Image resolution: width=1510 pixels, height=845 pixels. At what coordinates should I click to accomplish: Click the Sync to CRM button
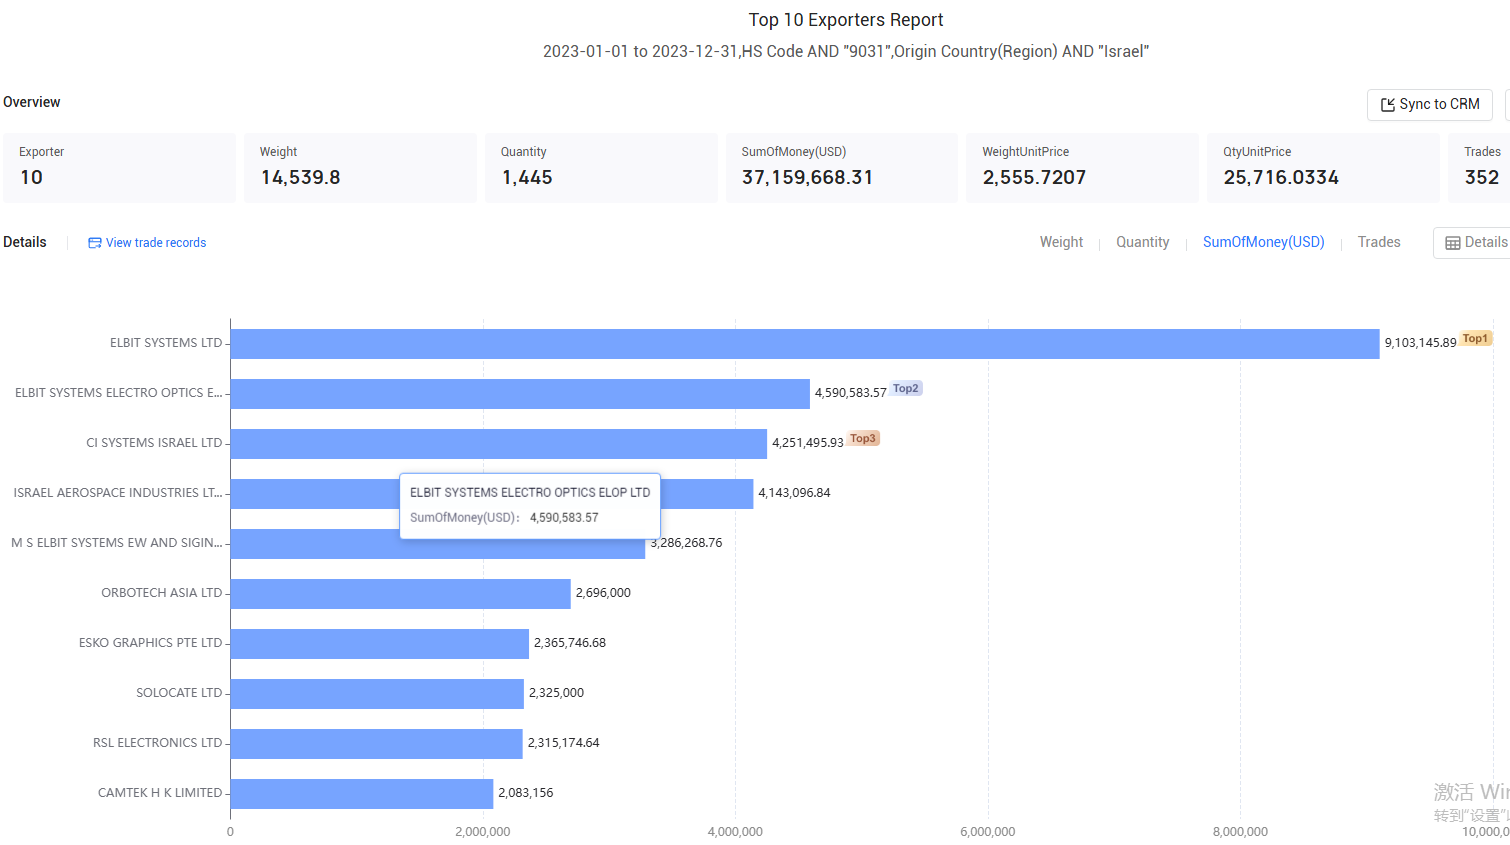point(1429,104)
